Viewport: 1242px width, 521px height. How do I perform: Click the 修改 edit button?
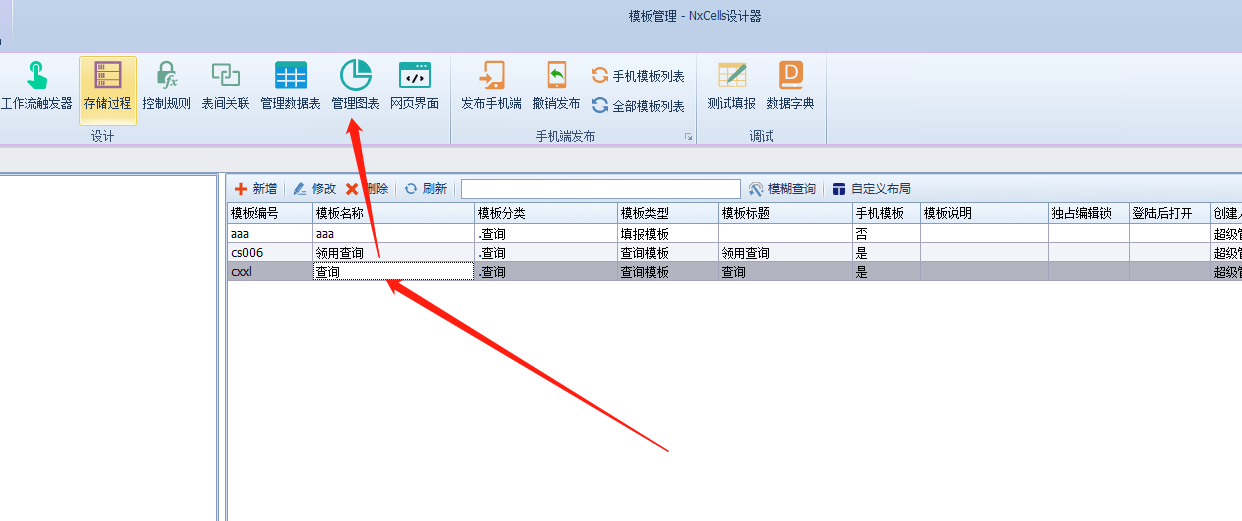[314, 189]
